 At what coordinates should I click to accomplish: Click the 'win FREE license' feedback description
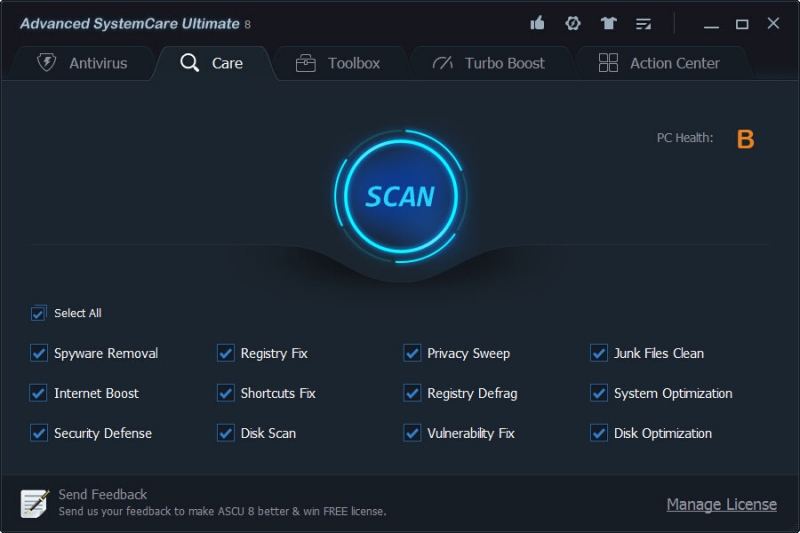(x=222, y=511)
